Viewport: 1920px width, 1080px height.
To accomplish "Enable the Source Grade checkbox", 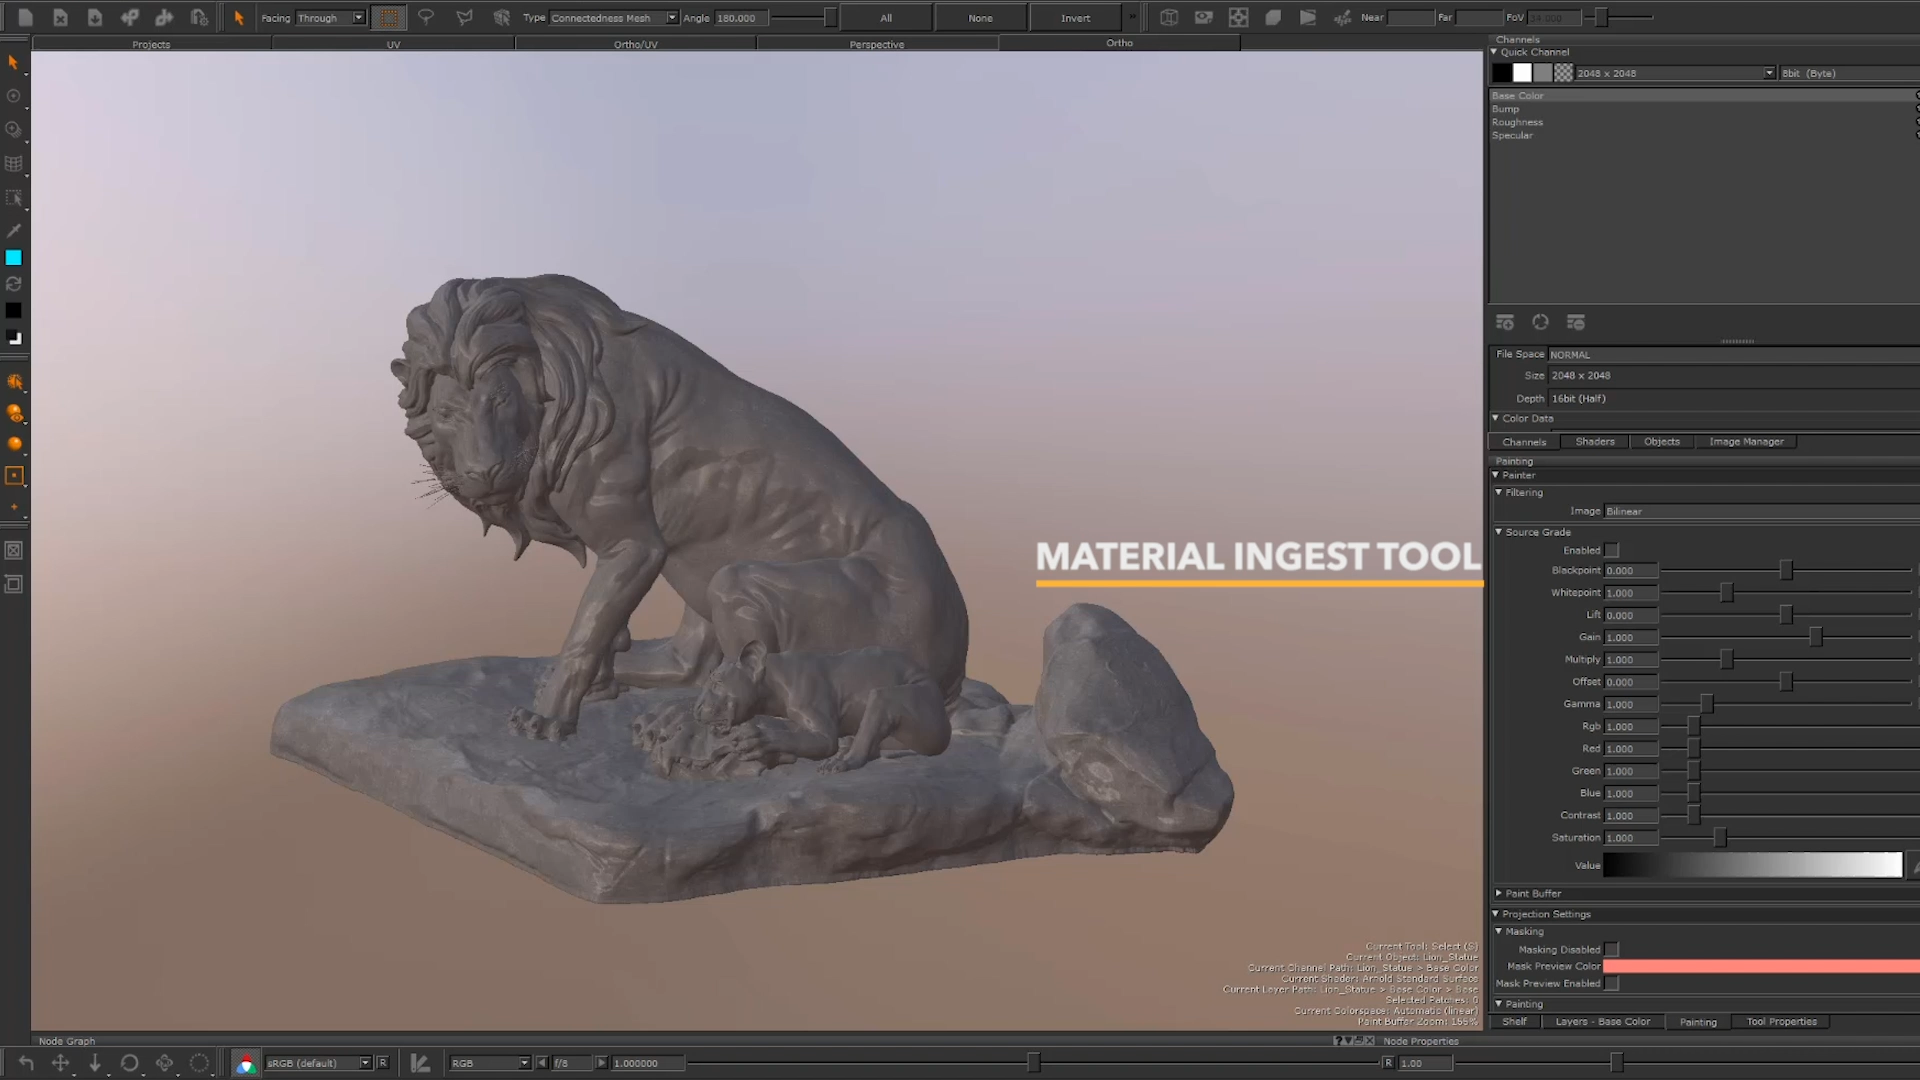I will 1611,550.
